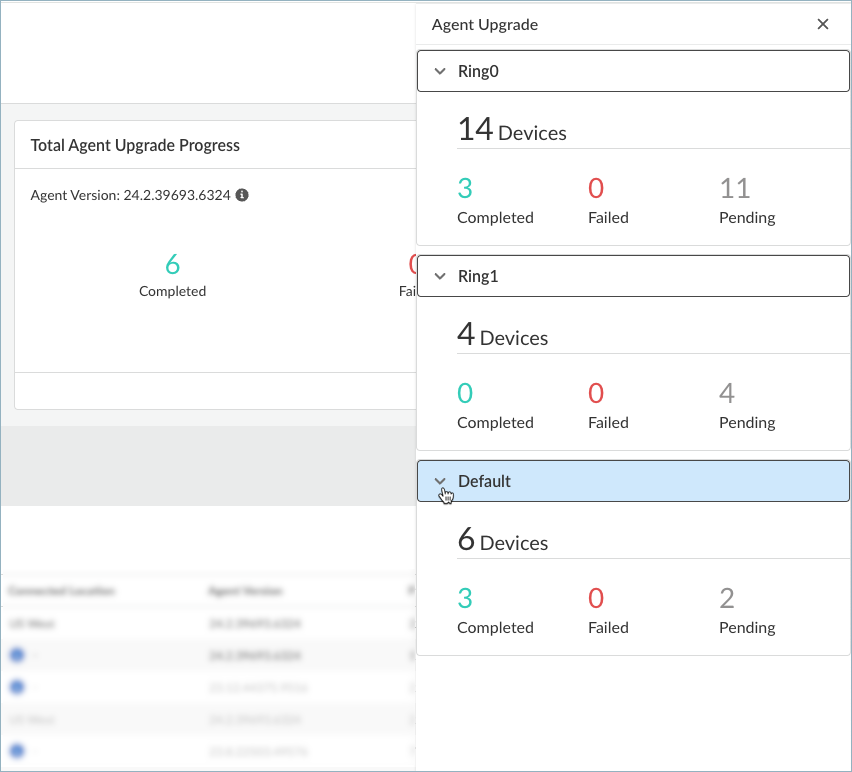Click the agent version info icon
This screenshot has width=852, height=772.
tap(242, 195)
